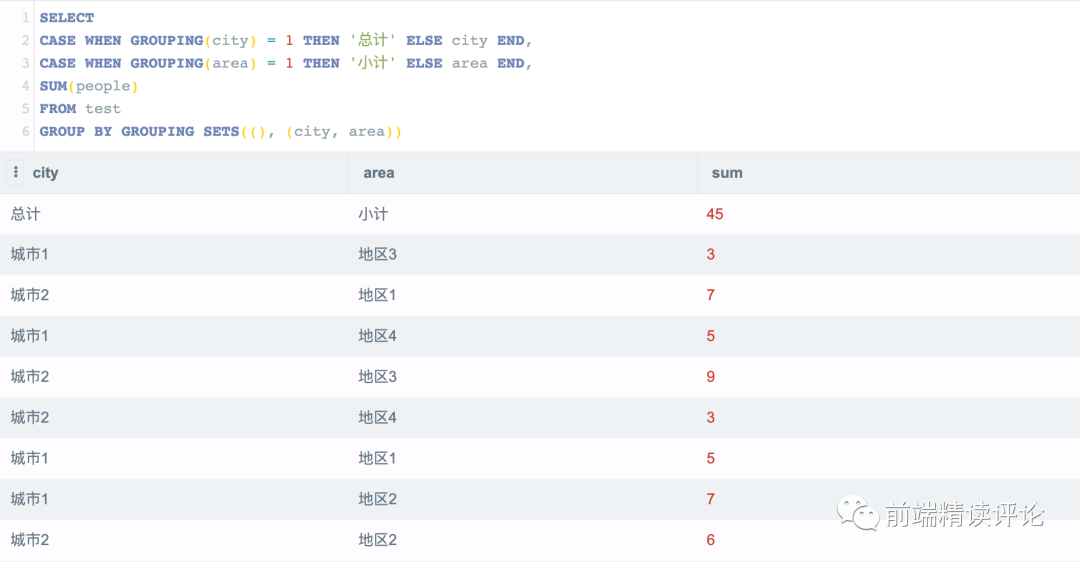Select 城市2 in the 地区2 row
Viewport: 1080px width, 562px height.
pos(30,539)
